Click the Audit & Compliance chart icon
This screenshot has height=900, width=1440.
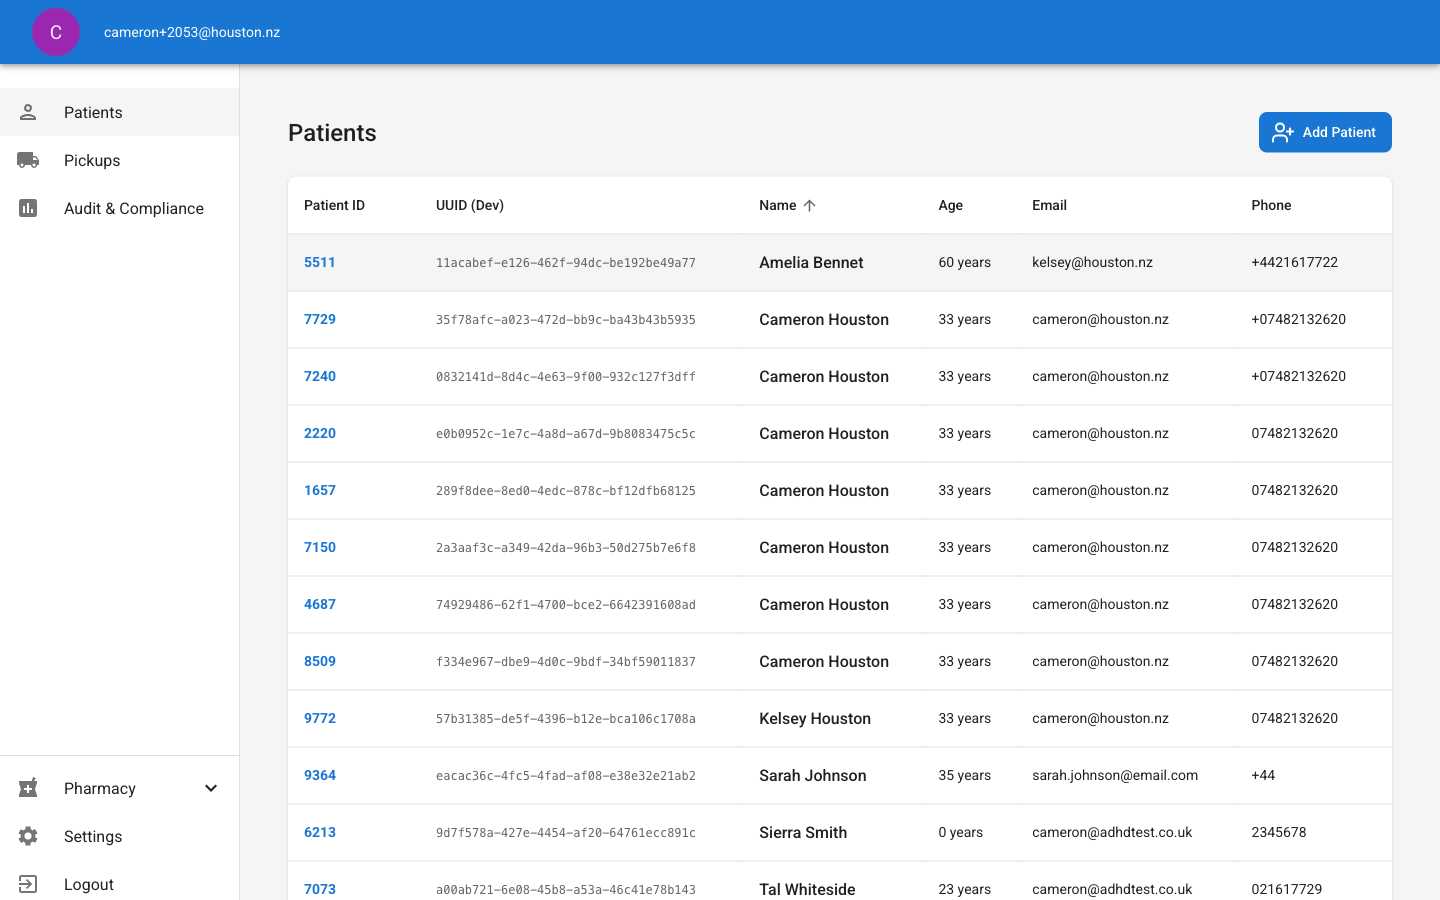28,208
